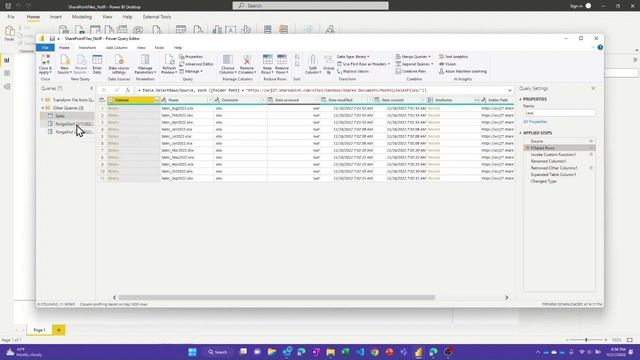
Task: Open the Manage dropdown in the Query group
Action: pos(191,71)
